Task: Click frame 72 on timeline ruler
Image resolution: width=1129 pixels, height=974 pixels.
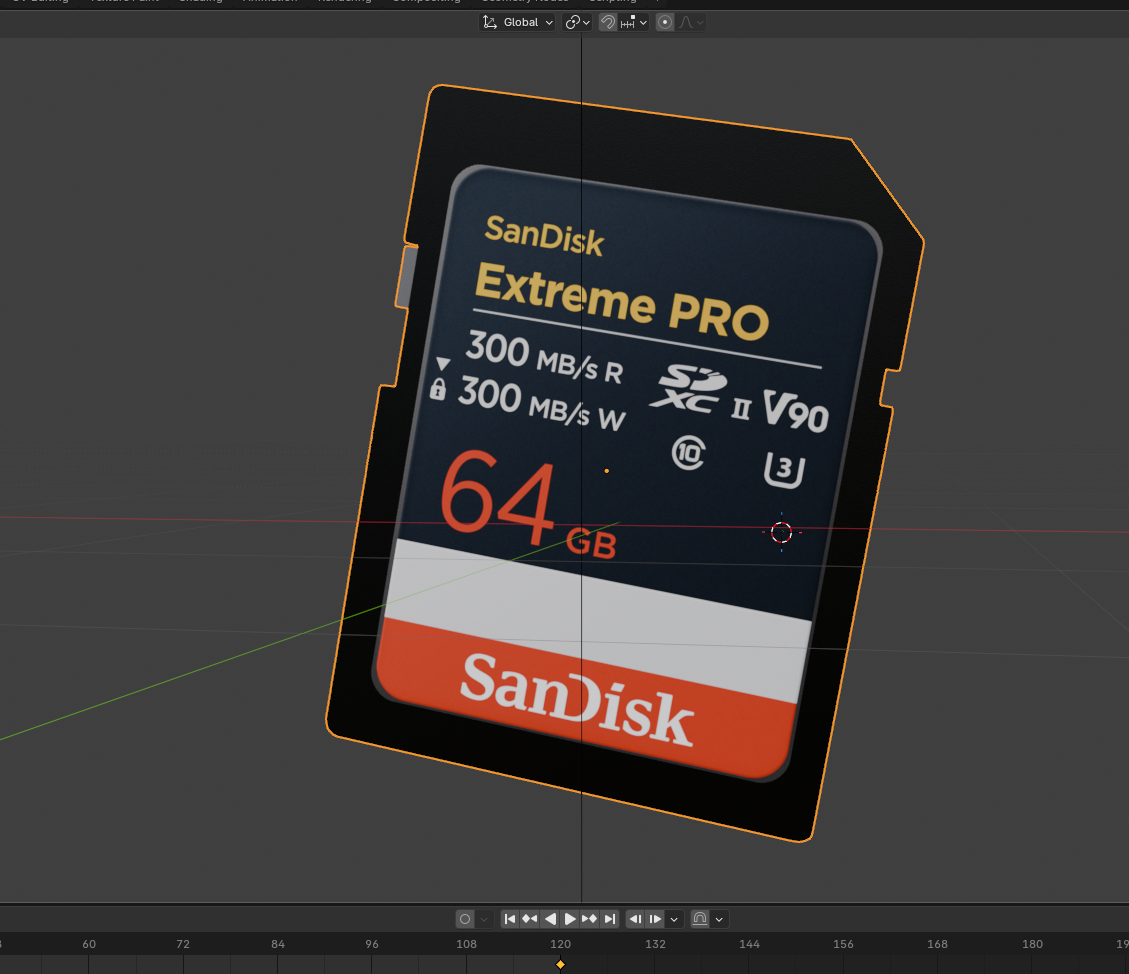Action: tap(183, 944)
